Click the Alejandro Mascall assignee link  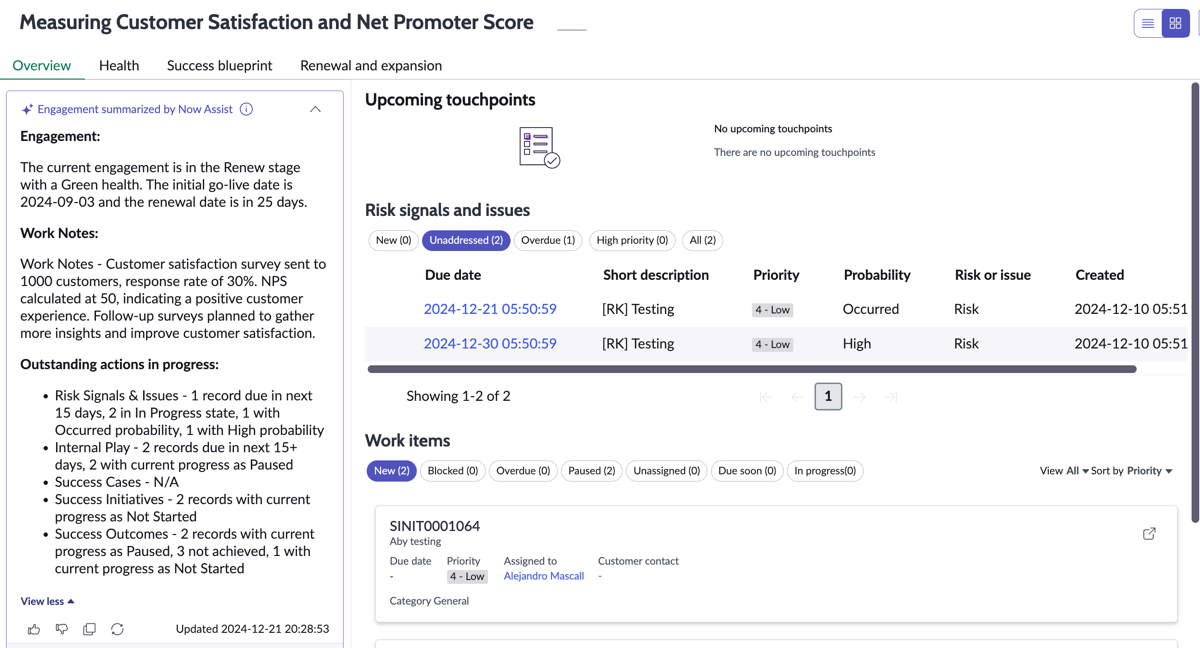click(x=544, y=576)
